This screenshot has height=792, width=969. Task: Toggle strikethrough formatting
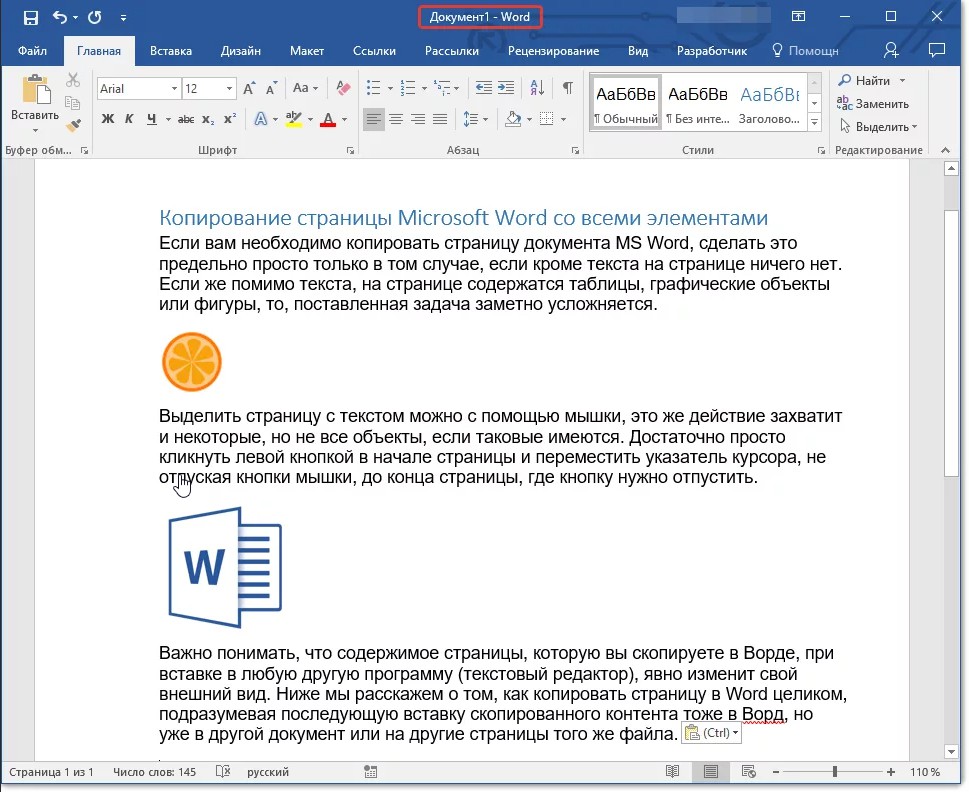coord(185,119)
